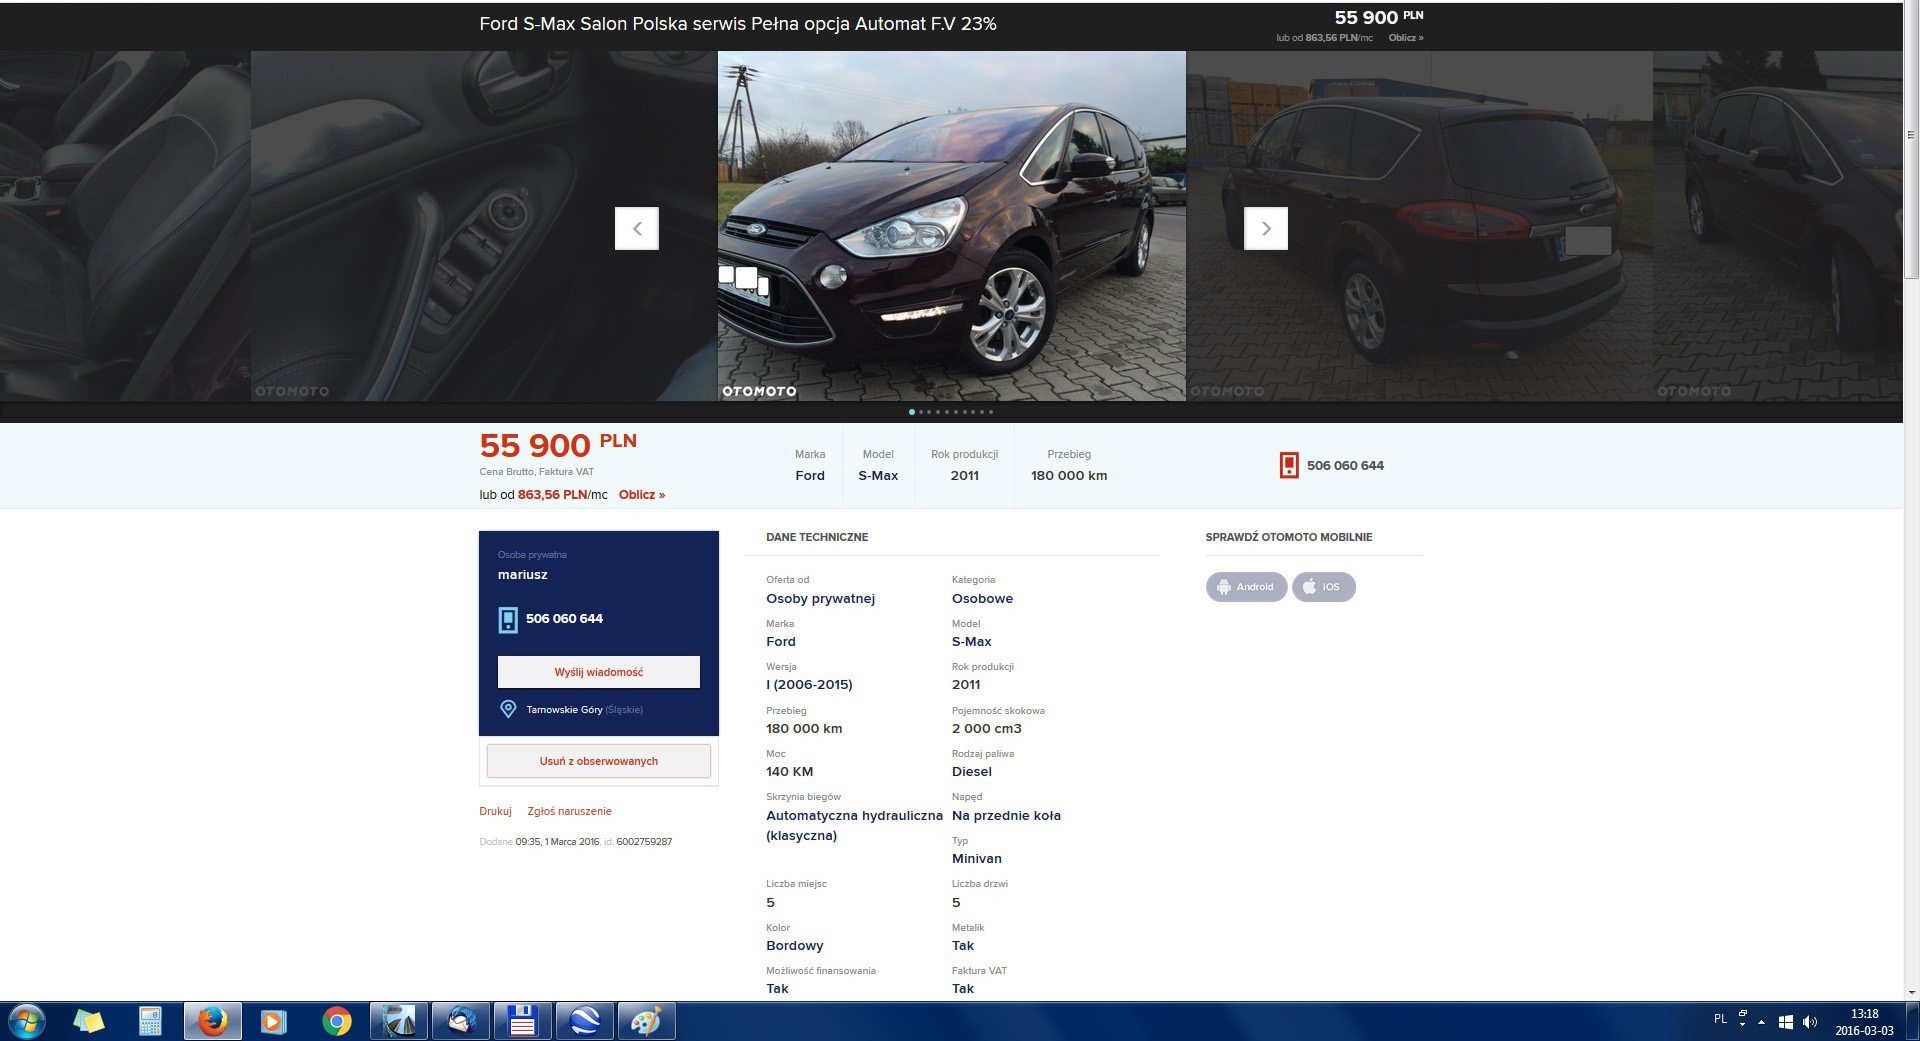Click Oblicz » below the large price

pos(642,495)
